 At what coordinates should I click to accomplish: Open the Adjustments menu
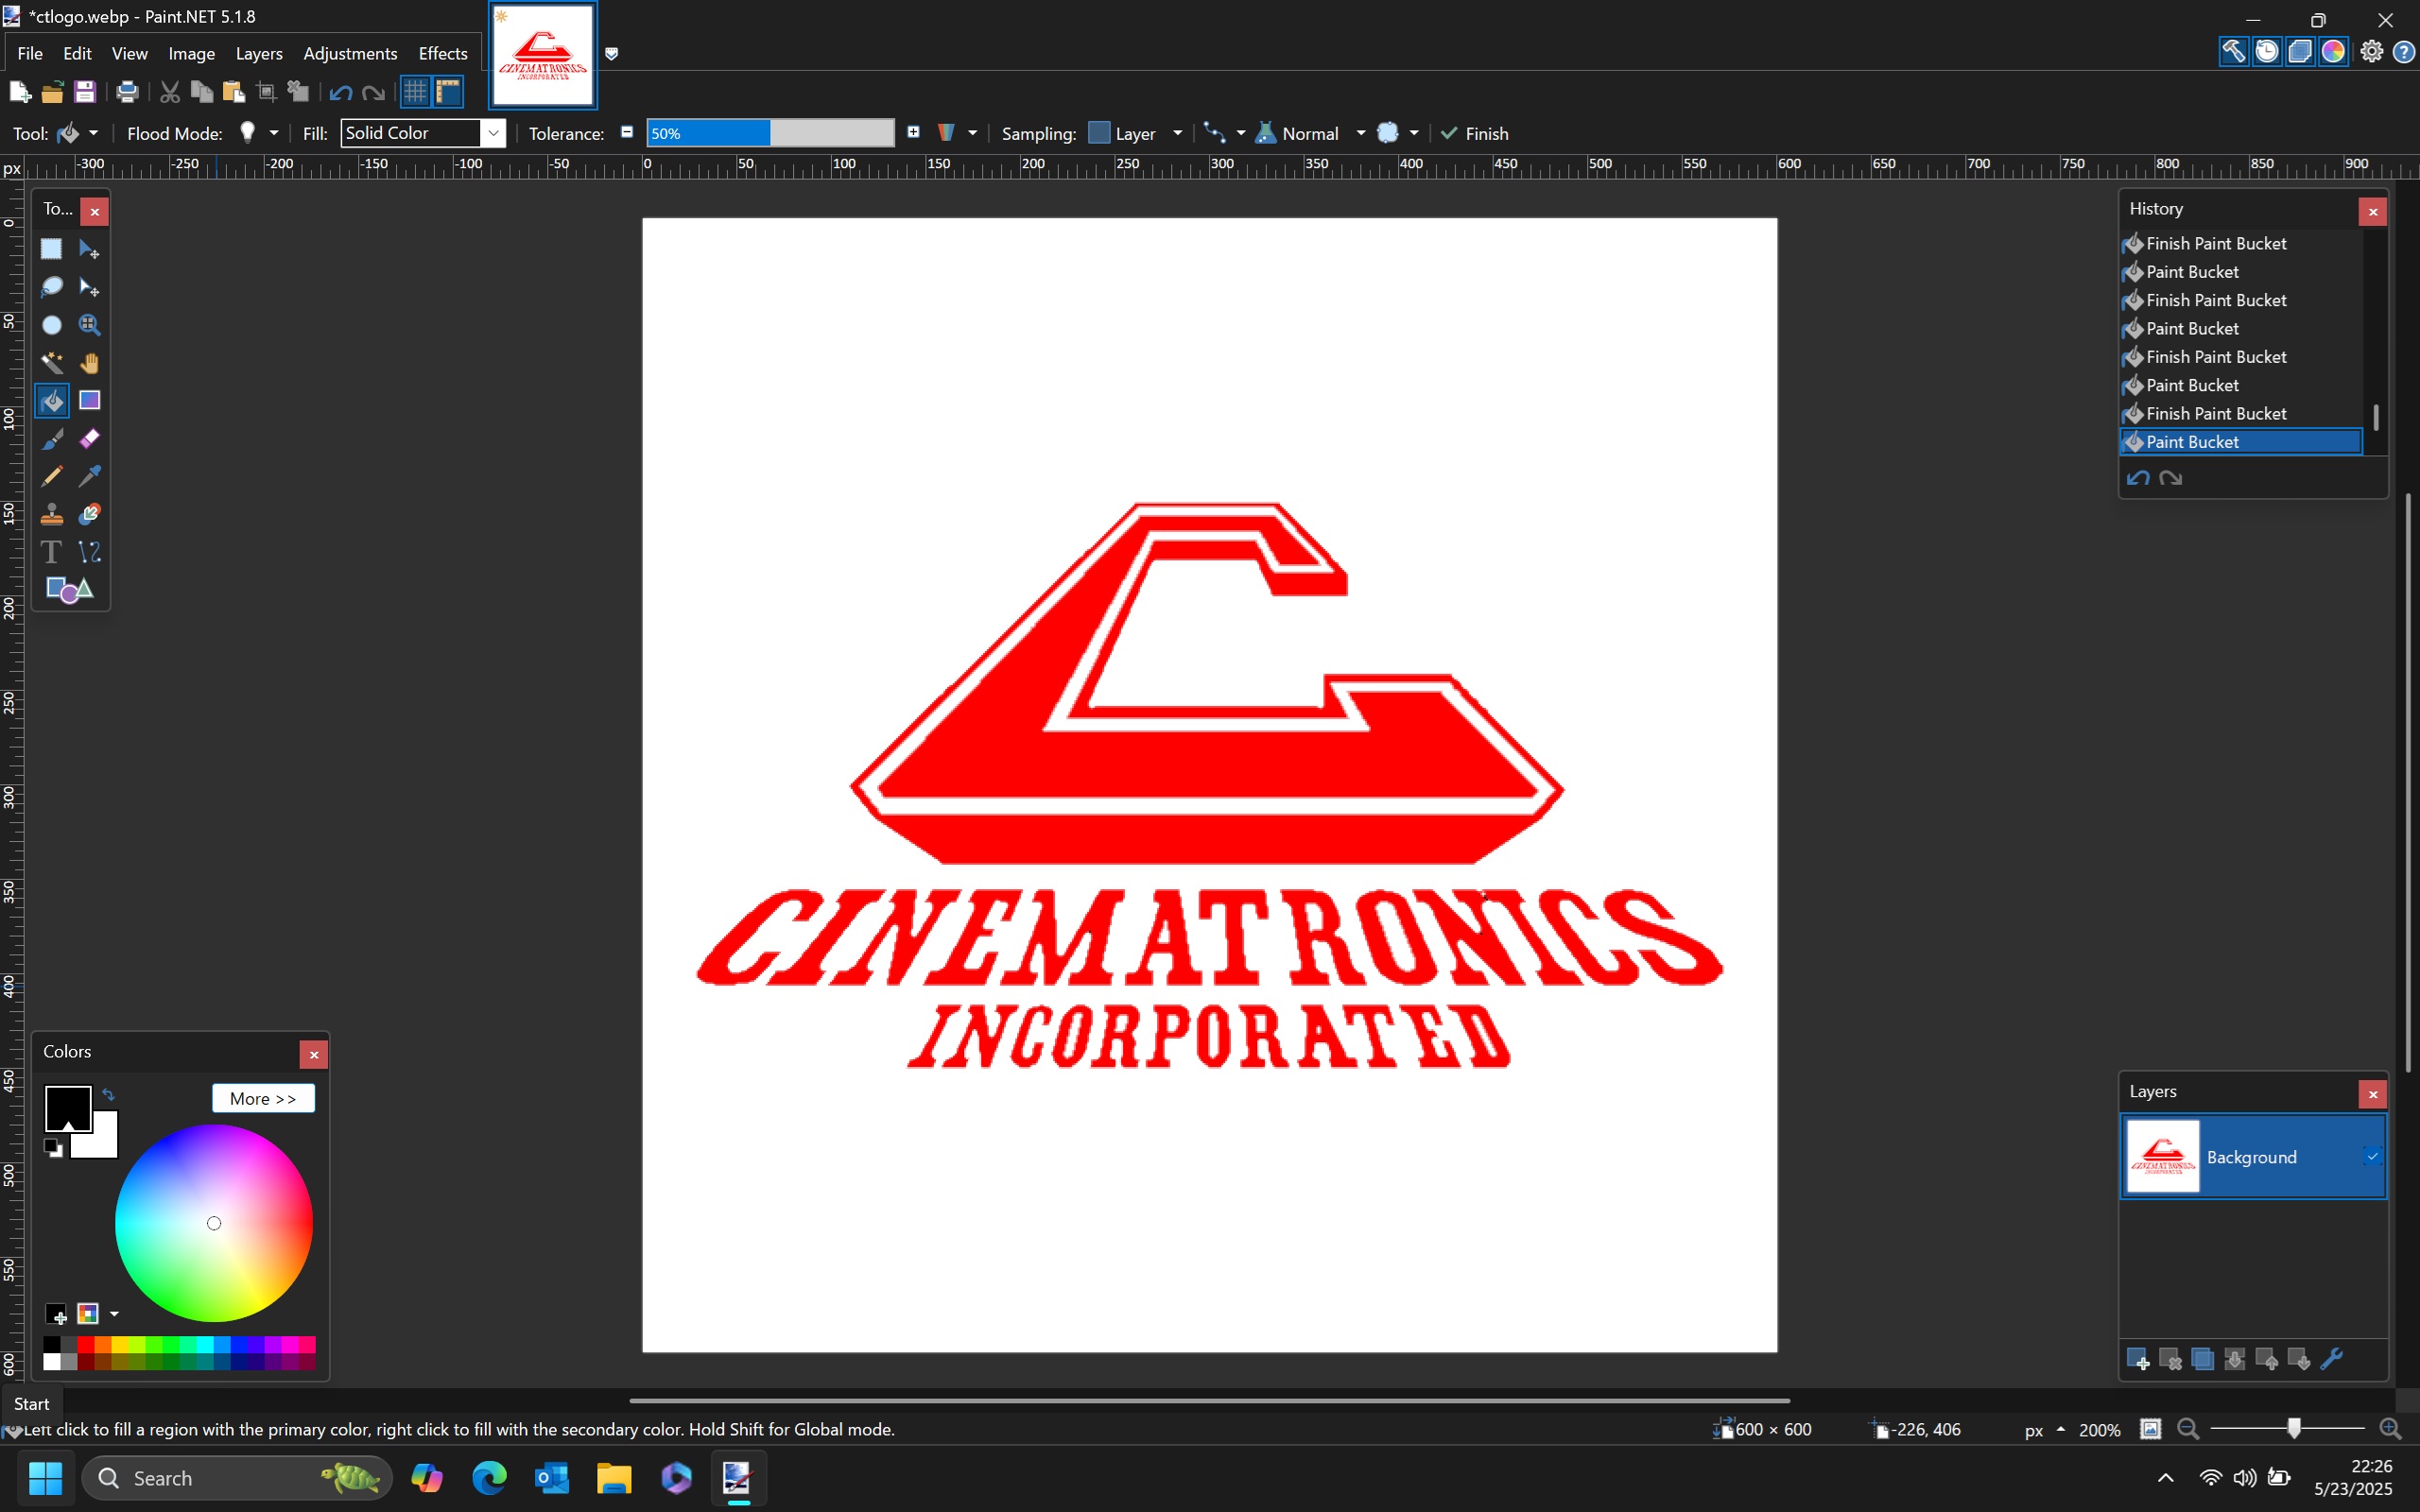click(x=349, y=54)
